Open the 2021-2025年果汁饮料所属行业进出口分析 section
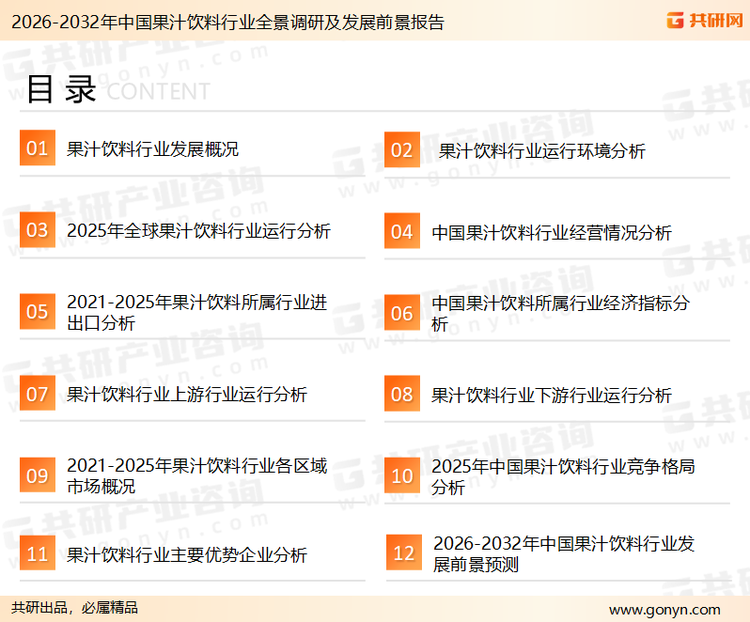Image resolution: width=750 pixels, height=622 pixels. 196,313
